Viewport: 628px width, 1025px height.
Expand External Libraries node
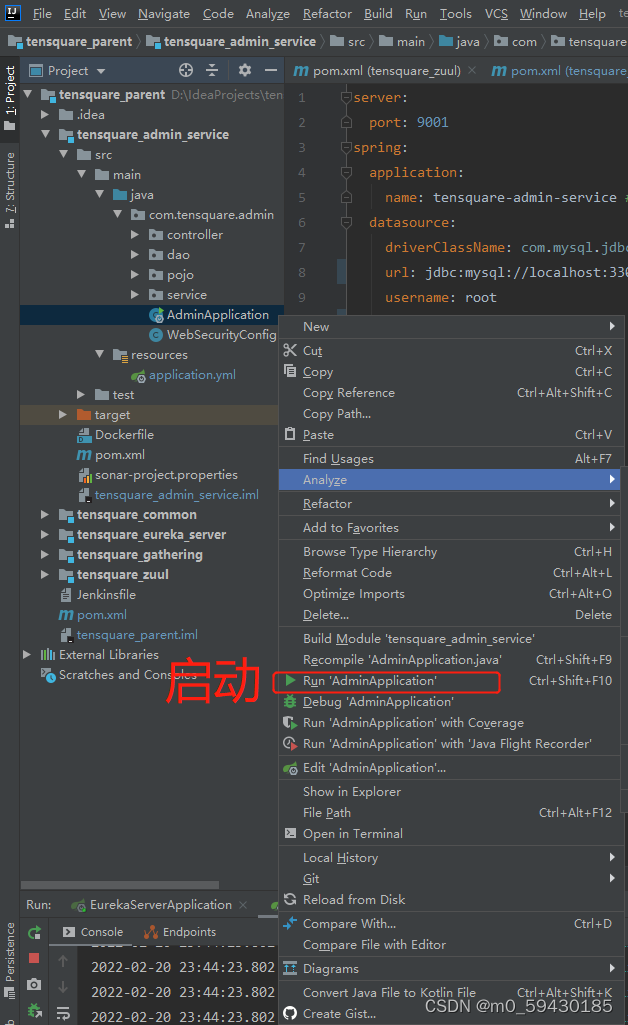point(27,654)
